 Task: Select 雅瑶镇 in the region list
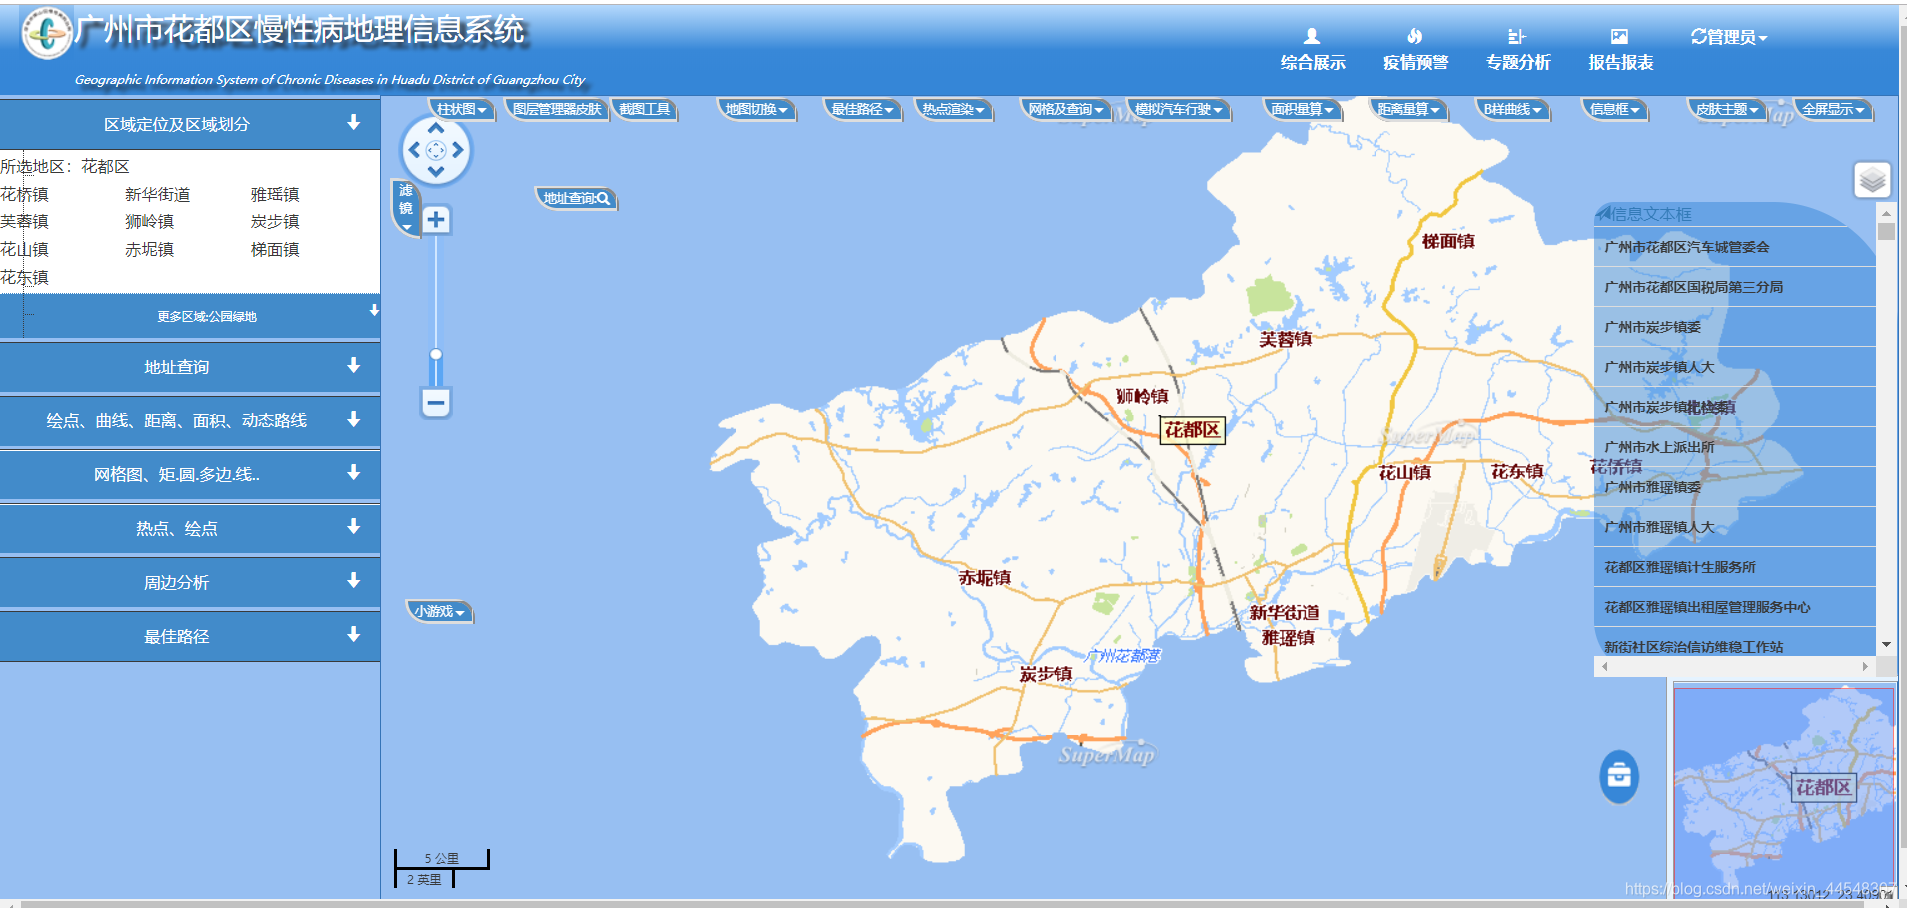(275, 194)
